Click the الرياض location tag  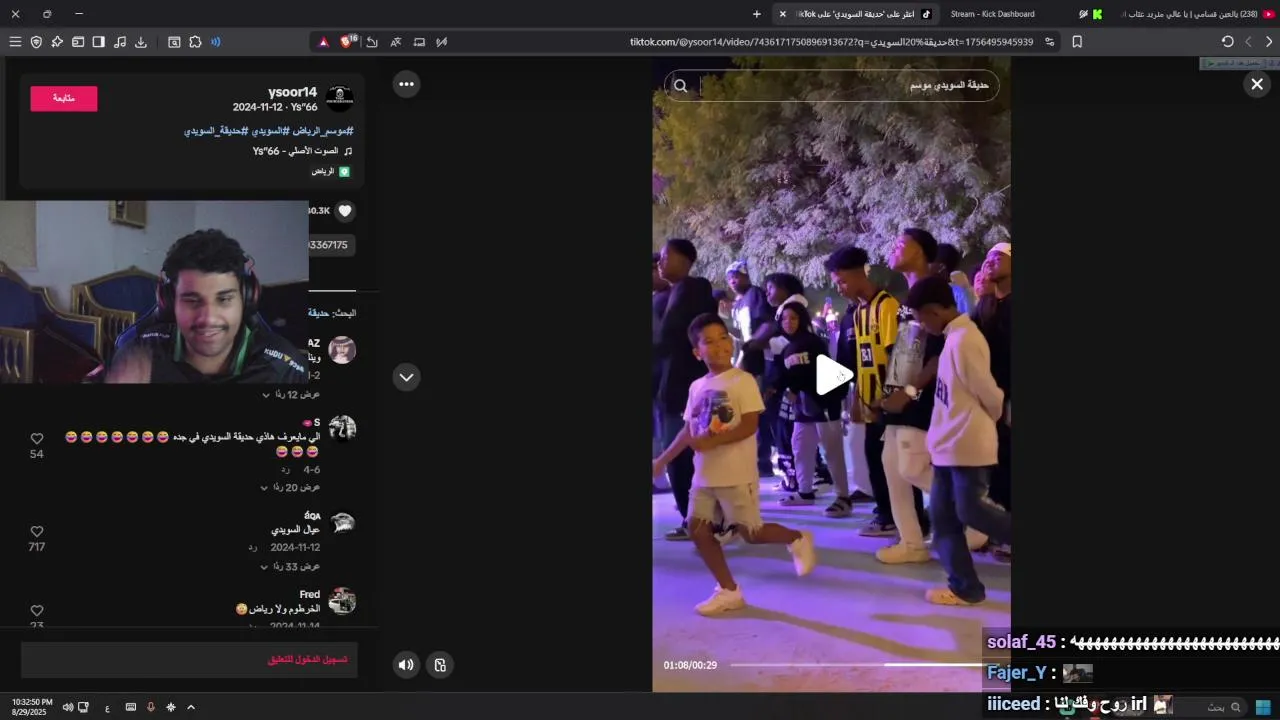pos(330,171)
